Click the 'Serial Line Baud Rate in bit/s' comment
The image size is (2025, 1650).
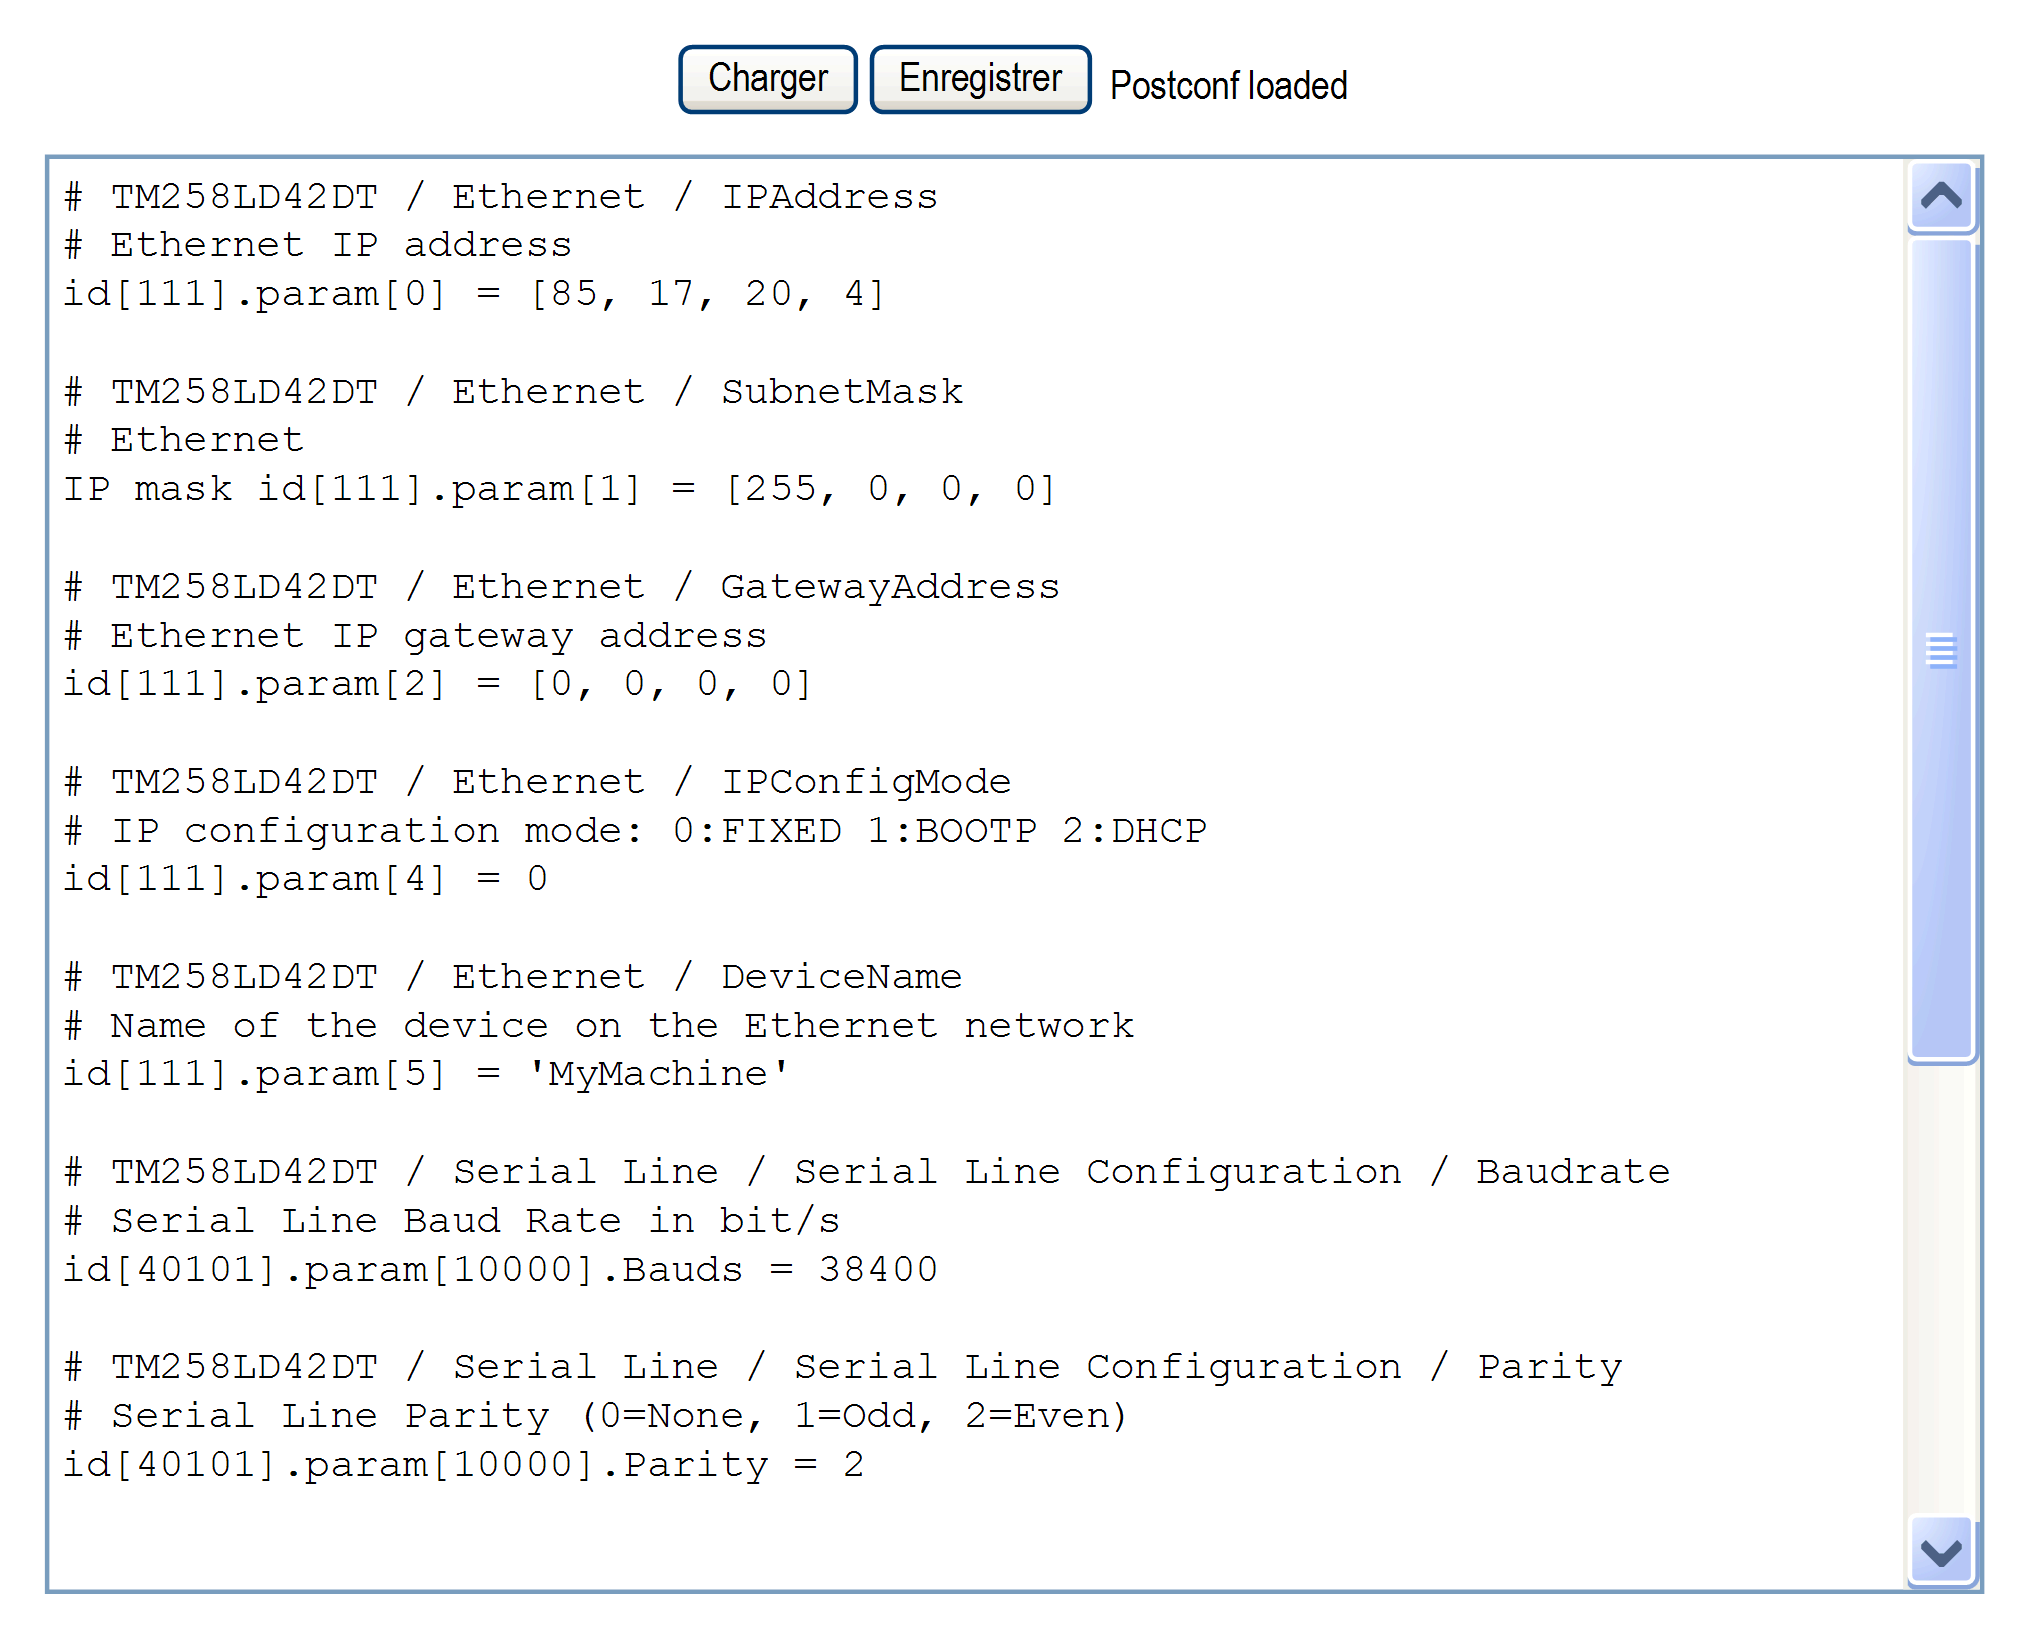(x=452, y=1221)
